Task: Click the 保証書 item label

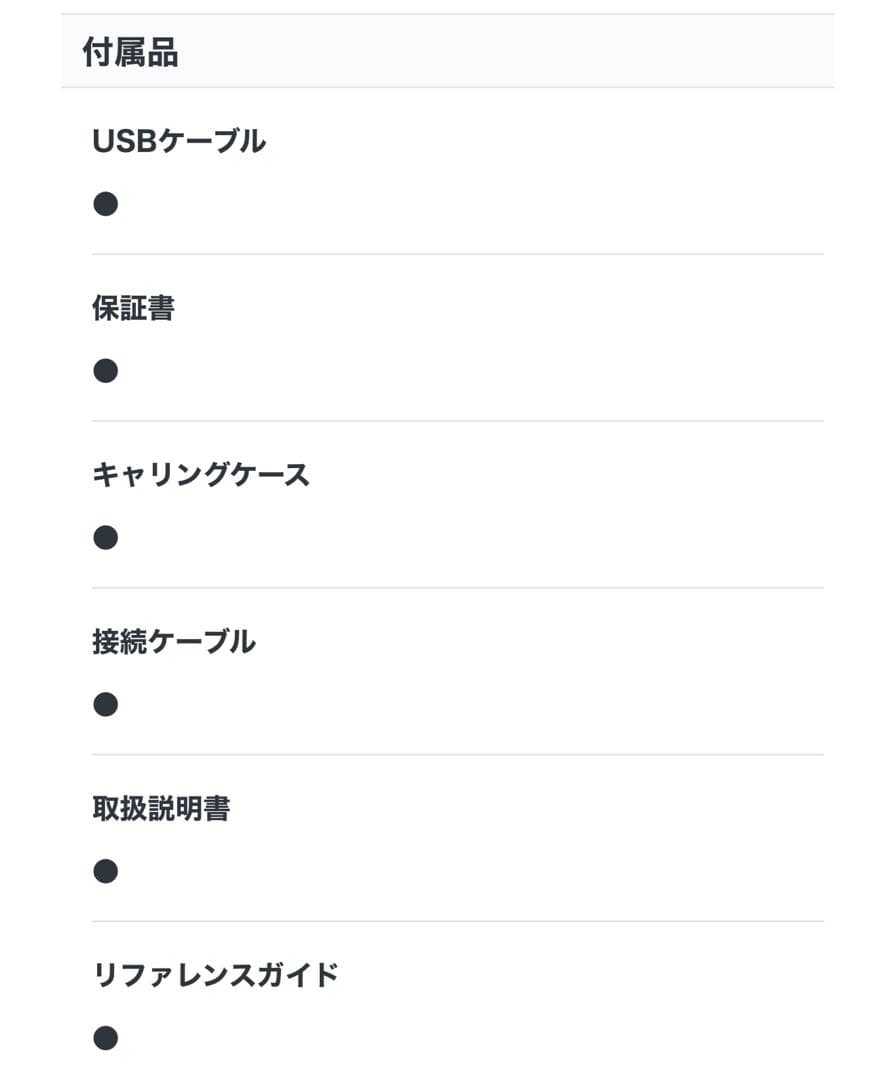Action: [133, 309]
